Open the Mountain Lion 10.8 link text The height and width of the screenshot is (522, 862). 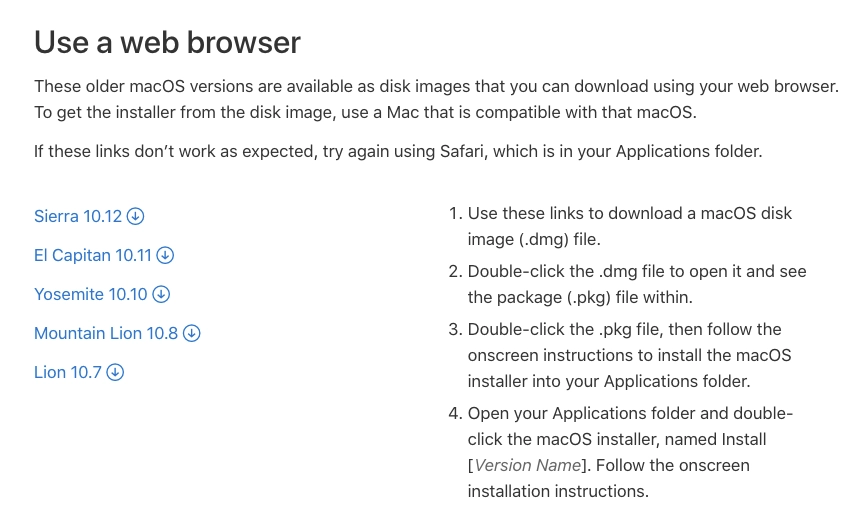(x=105, y=333)
